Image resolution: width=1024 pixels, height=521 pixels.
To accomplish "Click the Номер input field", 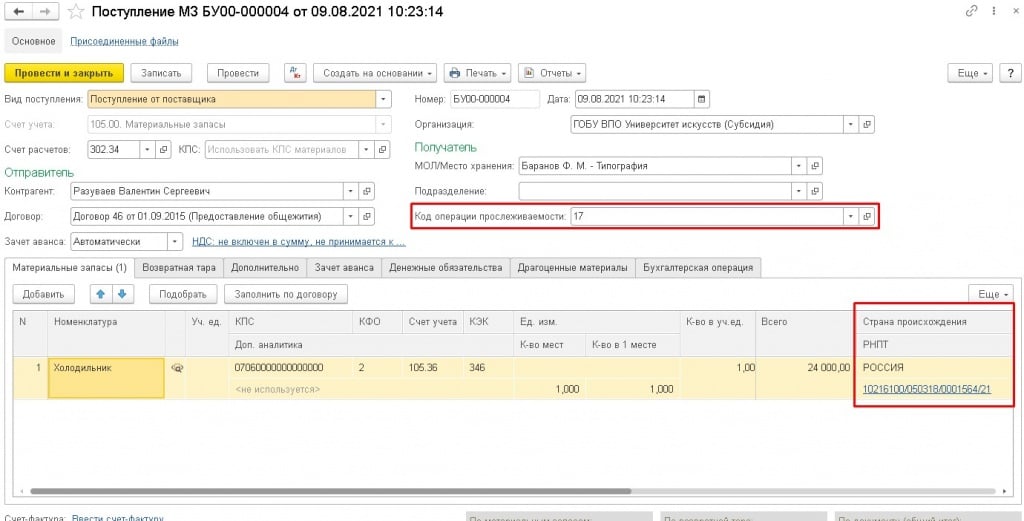I will pos(493,99).
